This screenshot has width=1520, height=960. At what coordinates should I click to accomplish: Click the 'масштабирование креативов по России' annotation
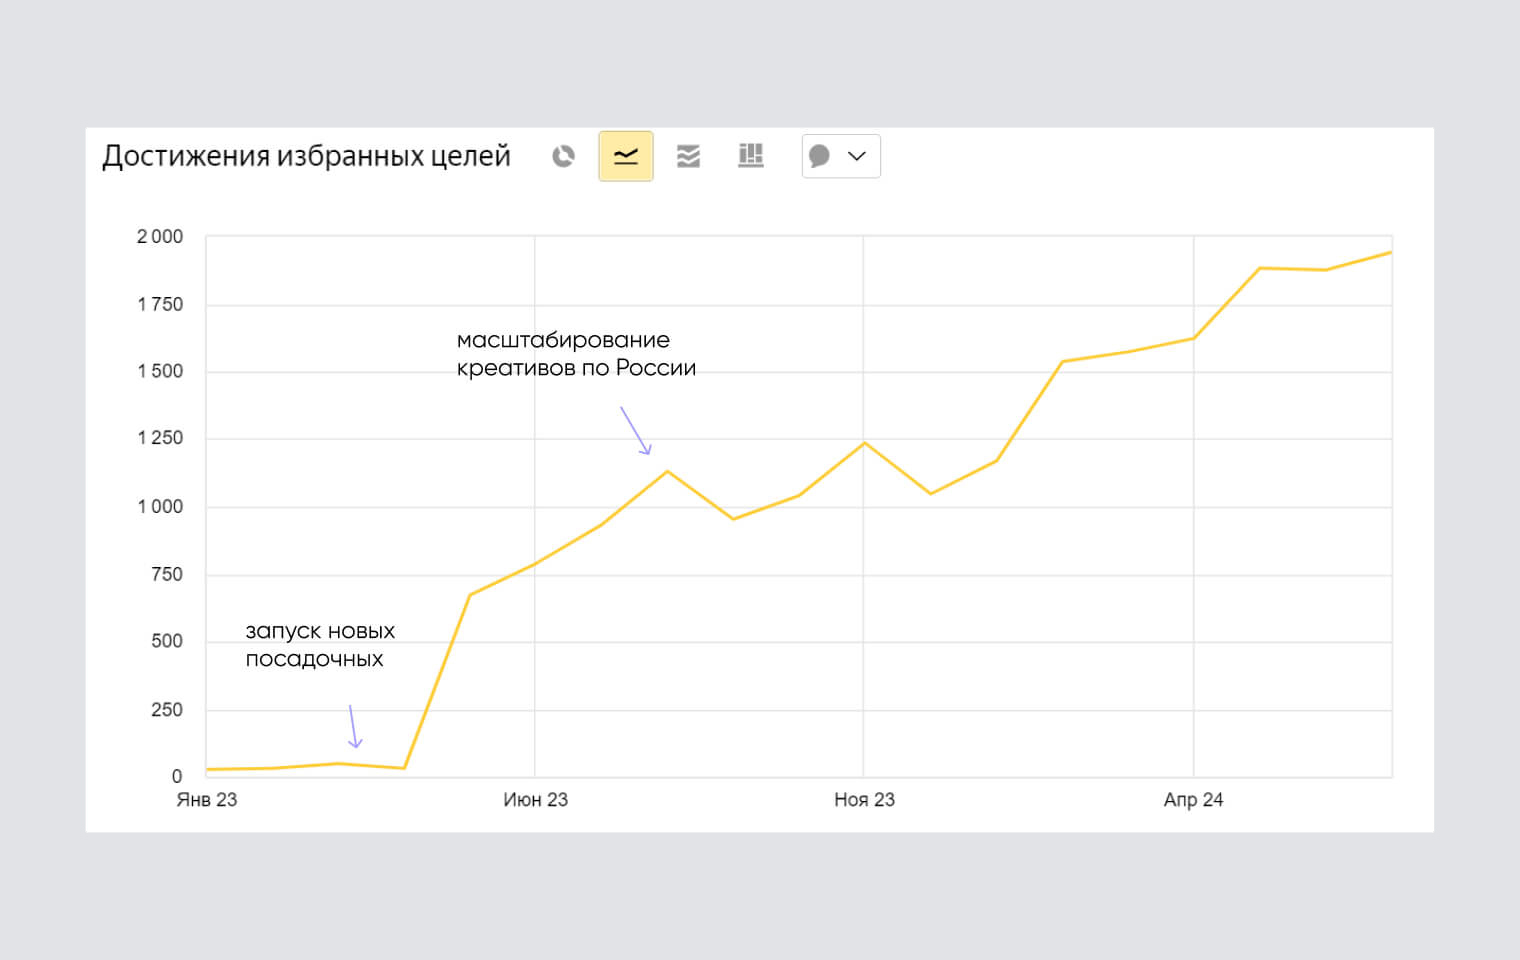tap(575, 354)
